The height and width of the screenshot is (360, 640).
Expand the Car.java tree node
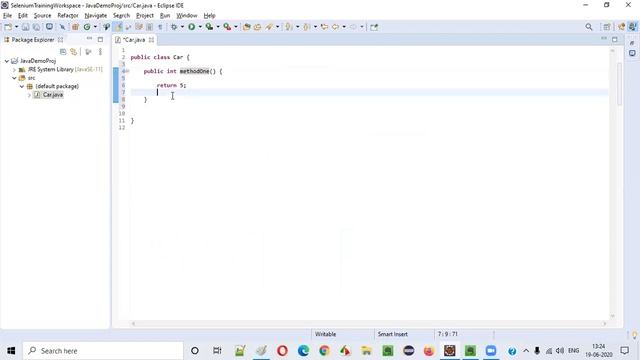[x=29, y=95]
